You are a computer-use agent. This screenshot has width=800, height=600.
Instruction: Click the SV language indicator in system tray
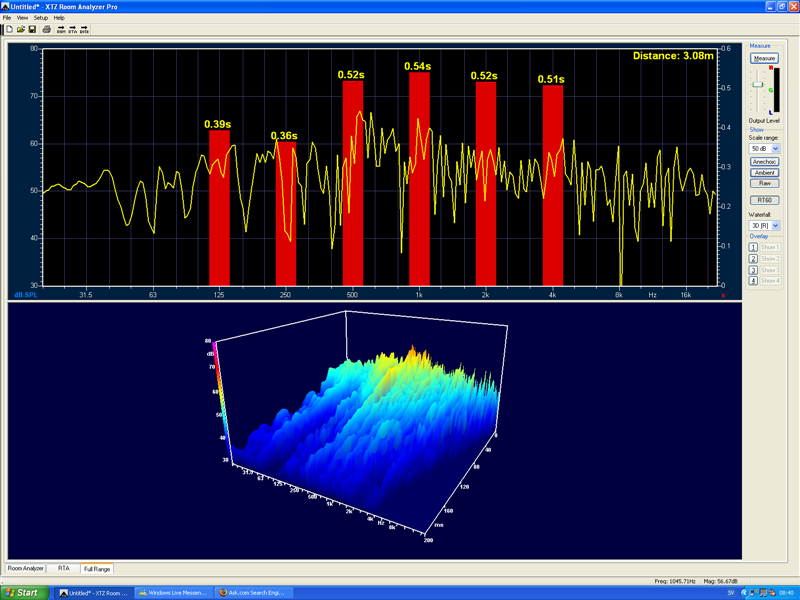coord(731,593)
